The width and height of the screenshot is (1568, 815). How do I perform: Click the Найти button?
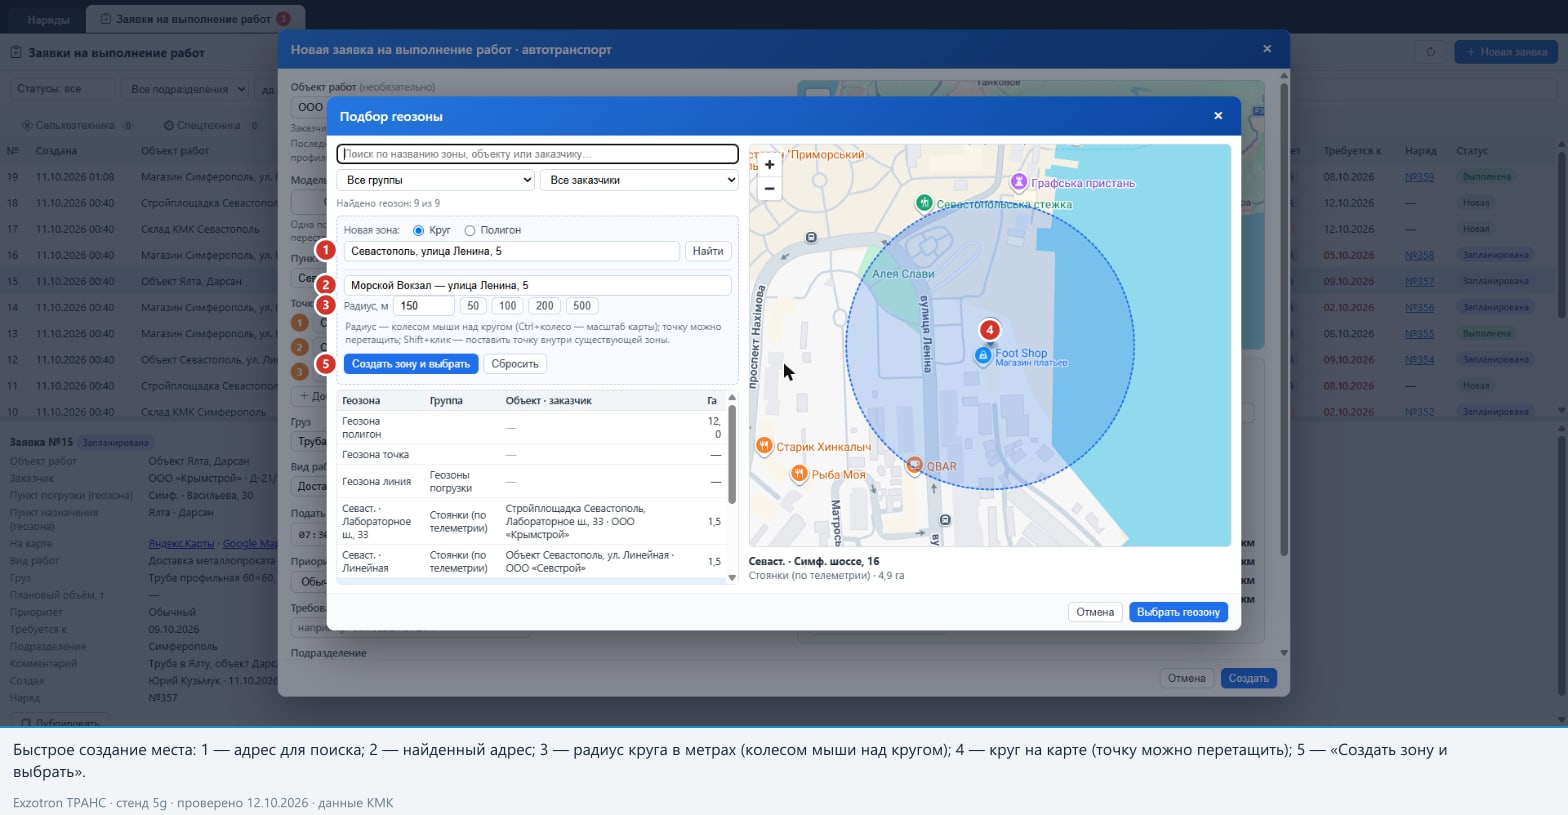point(708,251)
